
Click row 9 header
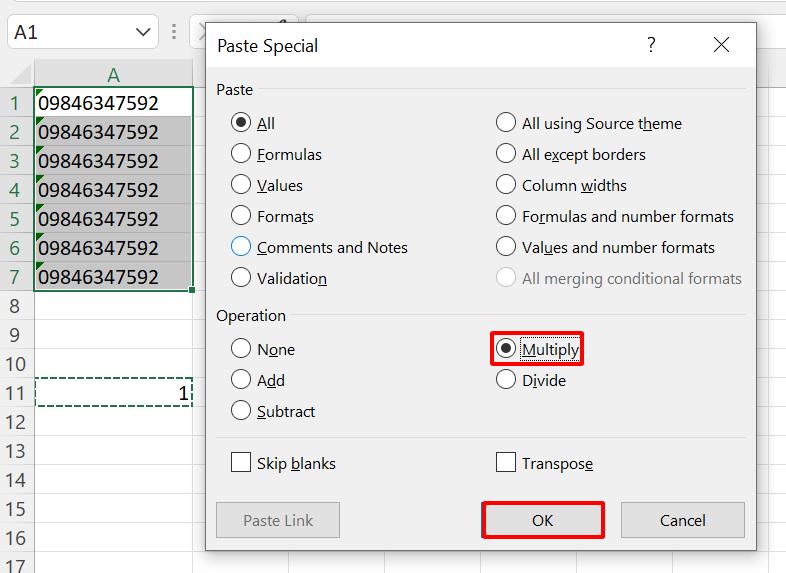[16, 334]
